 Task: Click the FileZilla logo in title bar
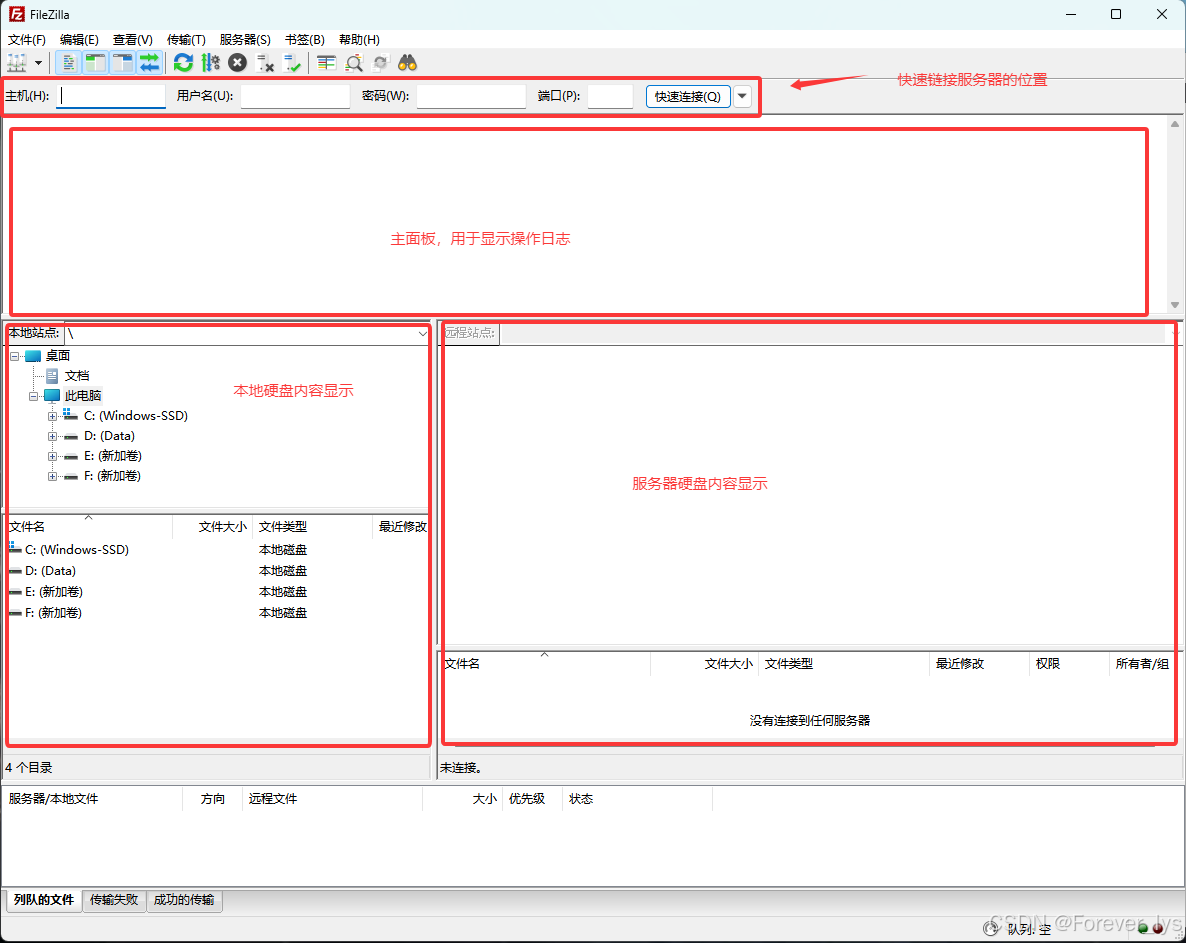pos(17,14)
